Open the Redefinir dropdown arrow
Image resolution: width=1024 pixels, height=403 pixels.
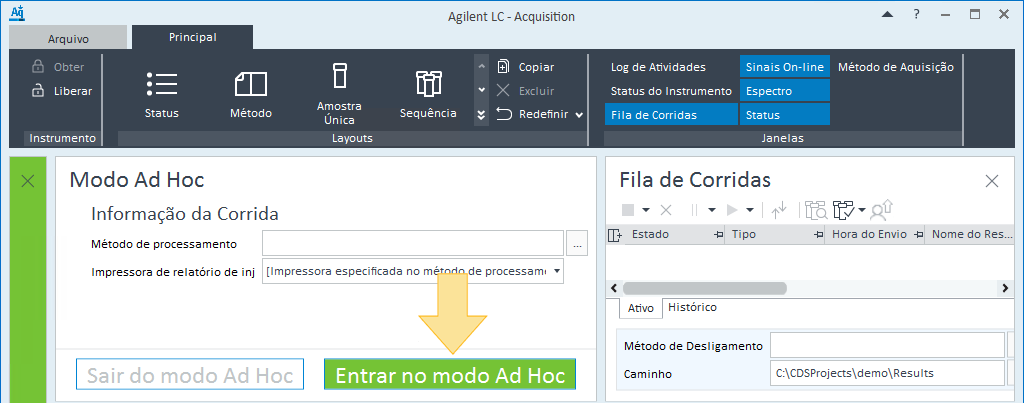[x=579, y=115]
